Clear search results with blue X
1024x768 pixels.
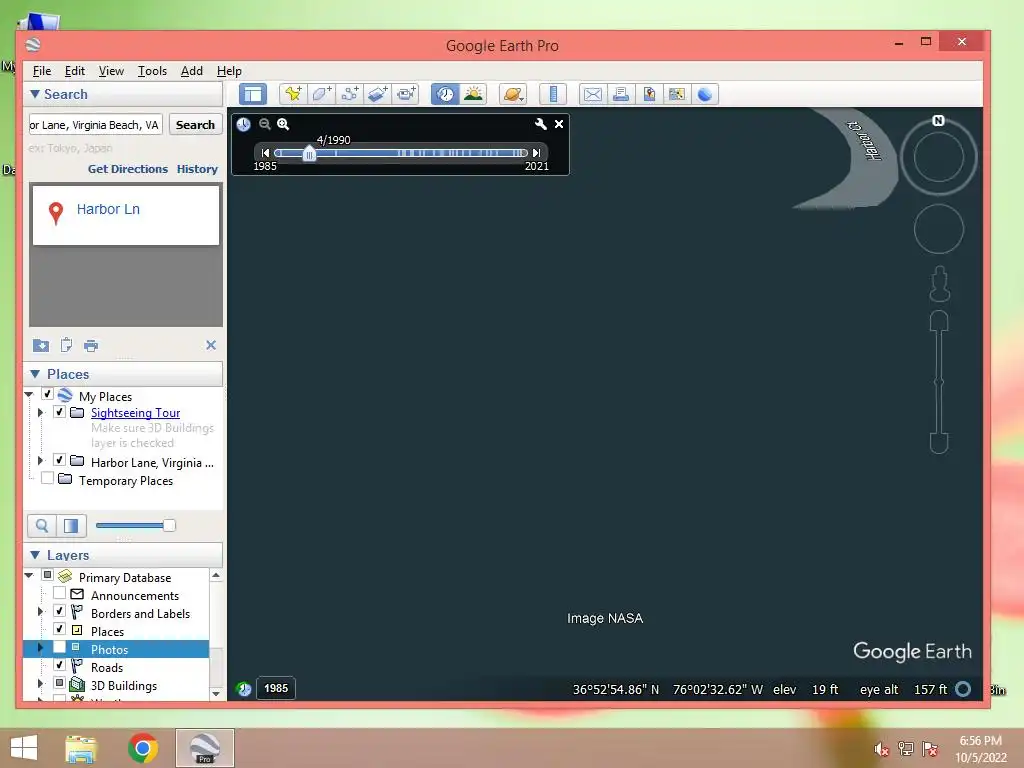pyautogui.click(x=211, y=345)
